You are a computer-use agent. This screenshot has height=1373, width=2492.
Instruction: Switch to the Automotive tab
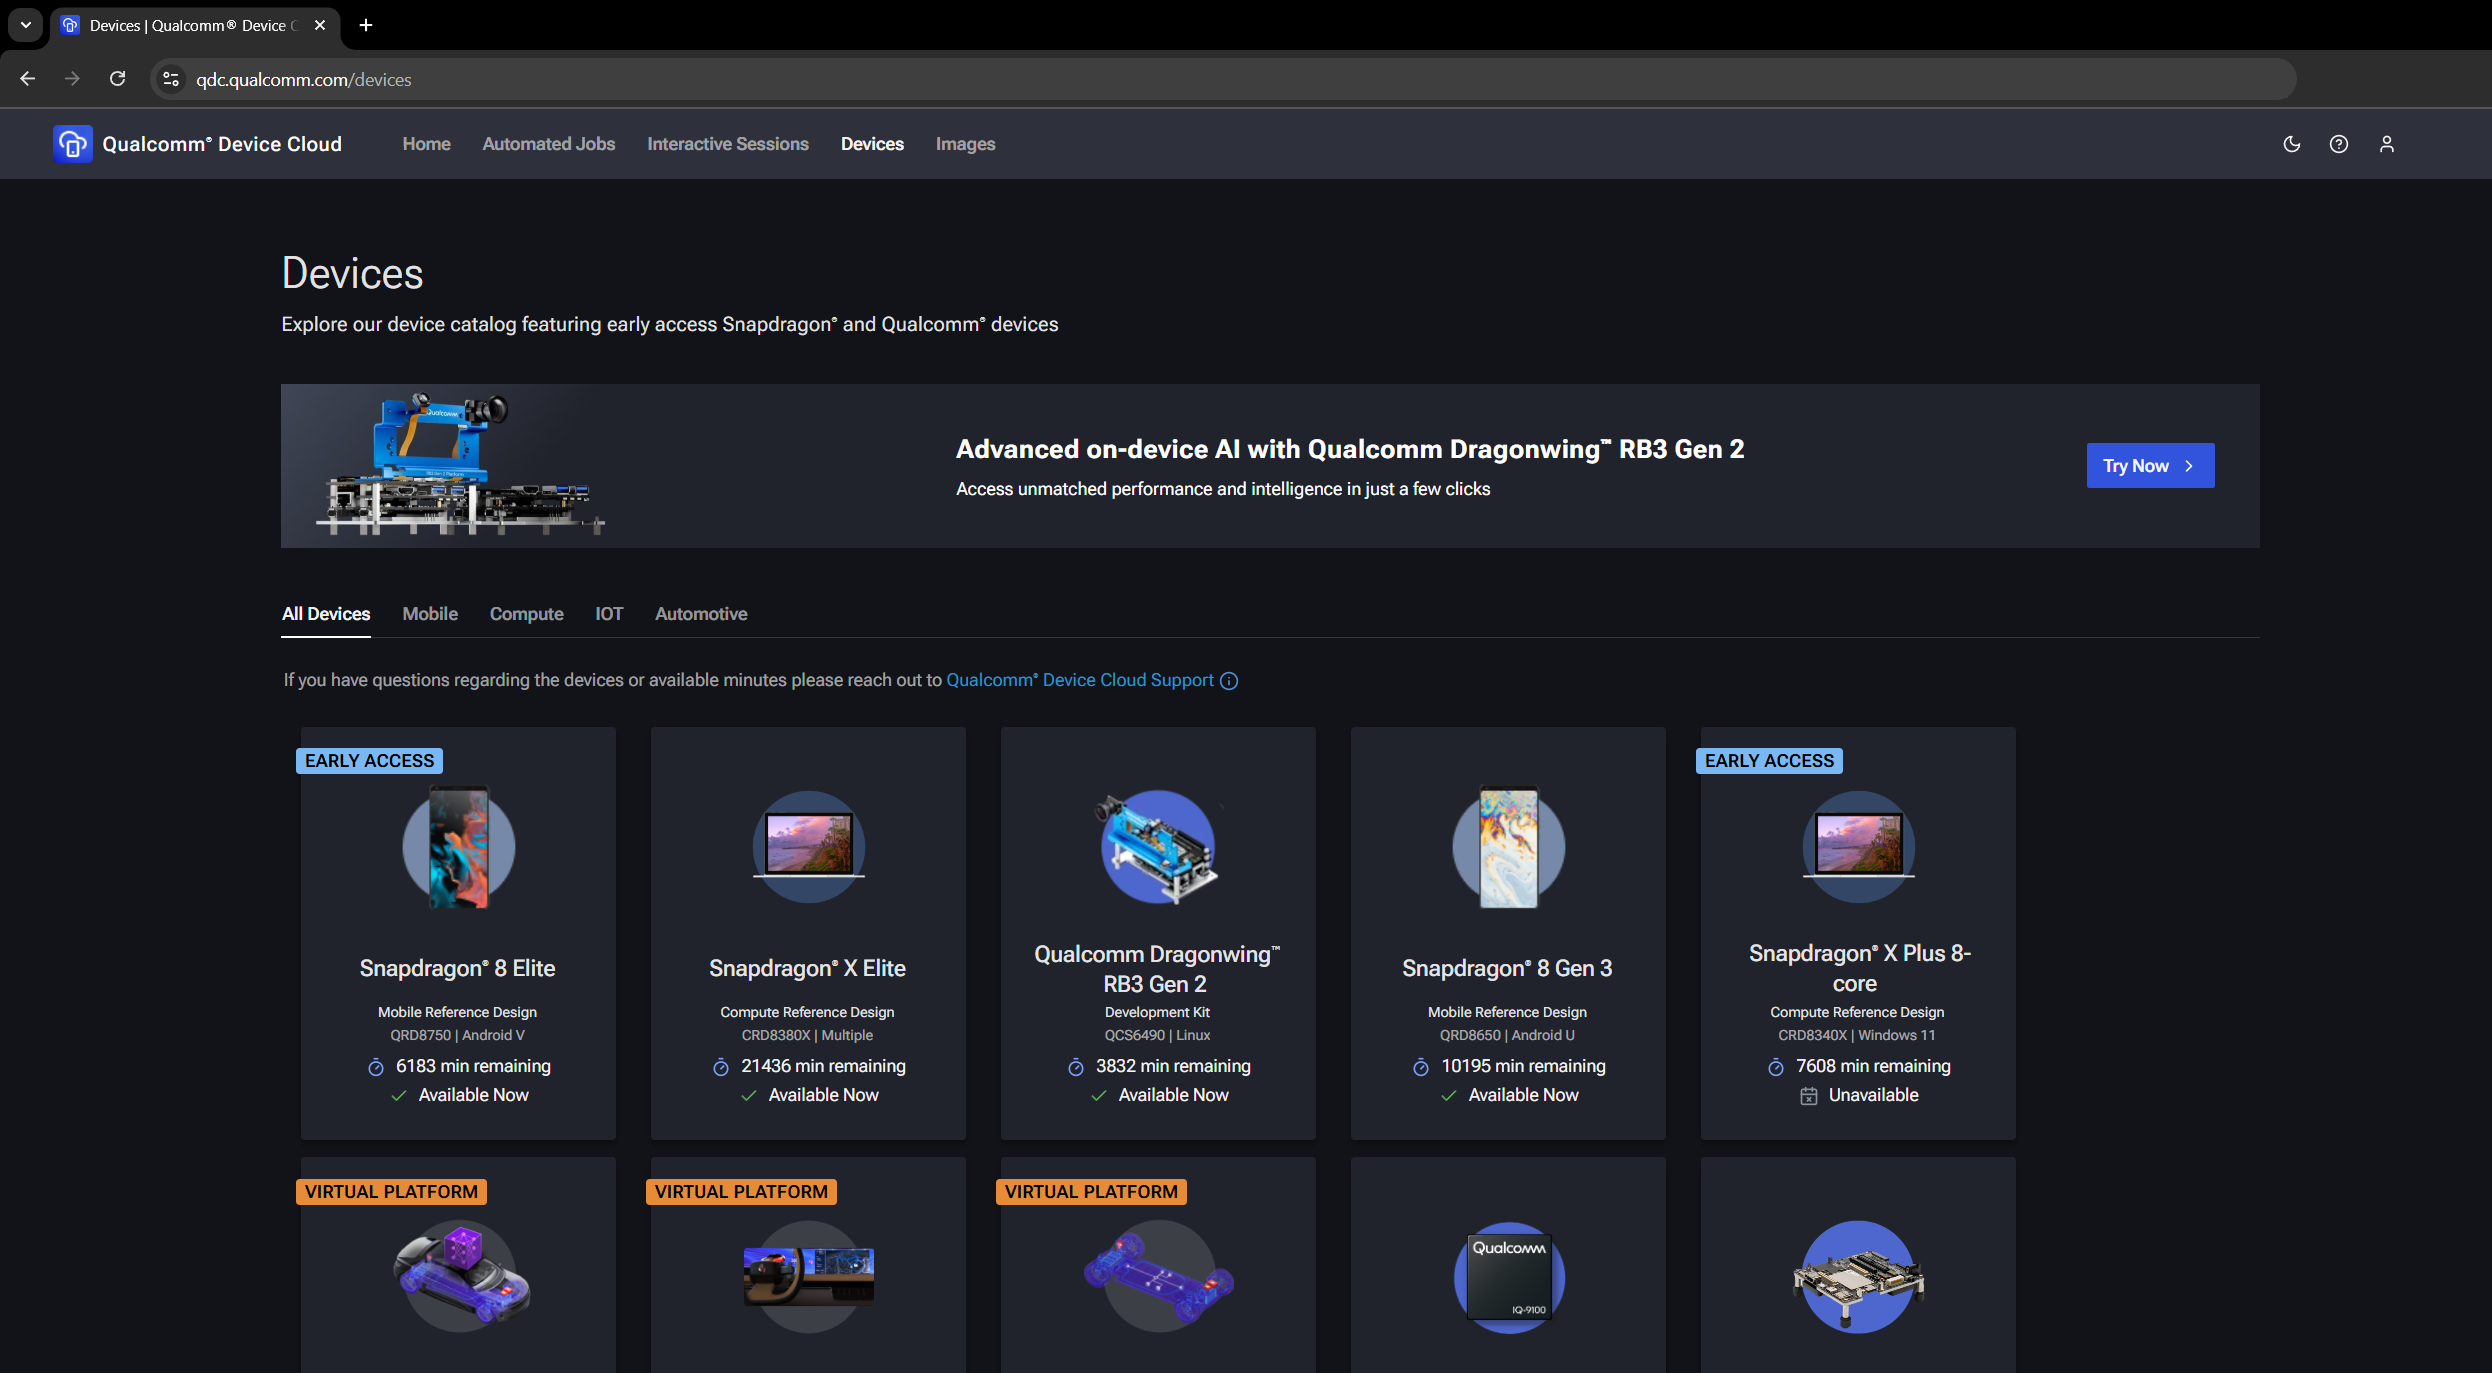click(x=701, y=614)
